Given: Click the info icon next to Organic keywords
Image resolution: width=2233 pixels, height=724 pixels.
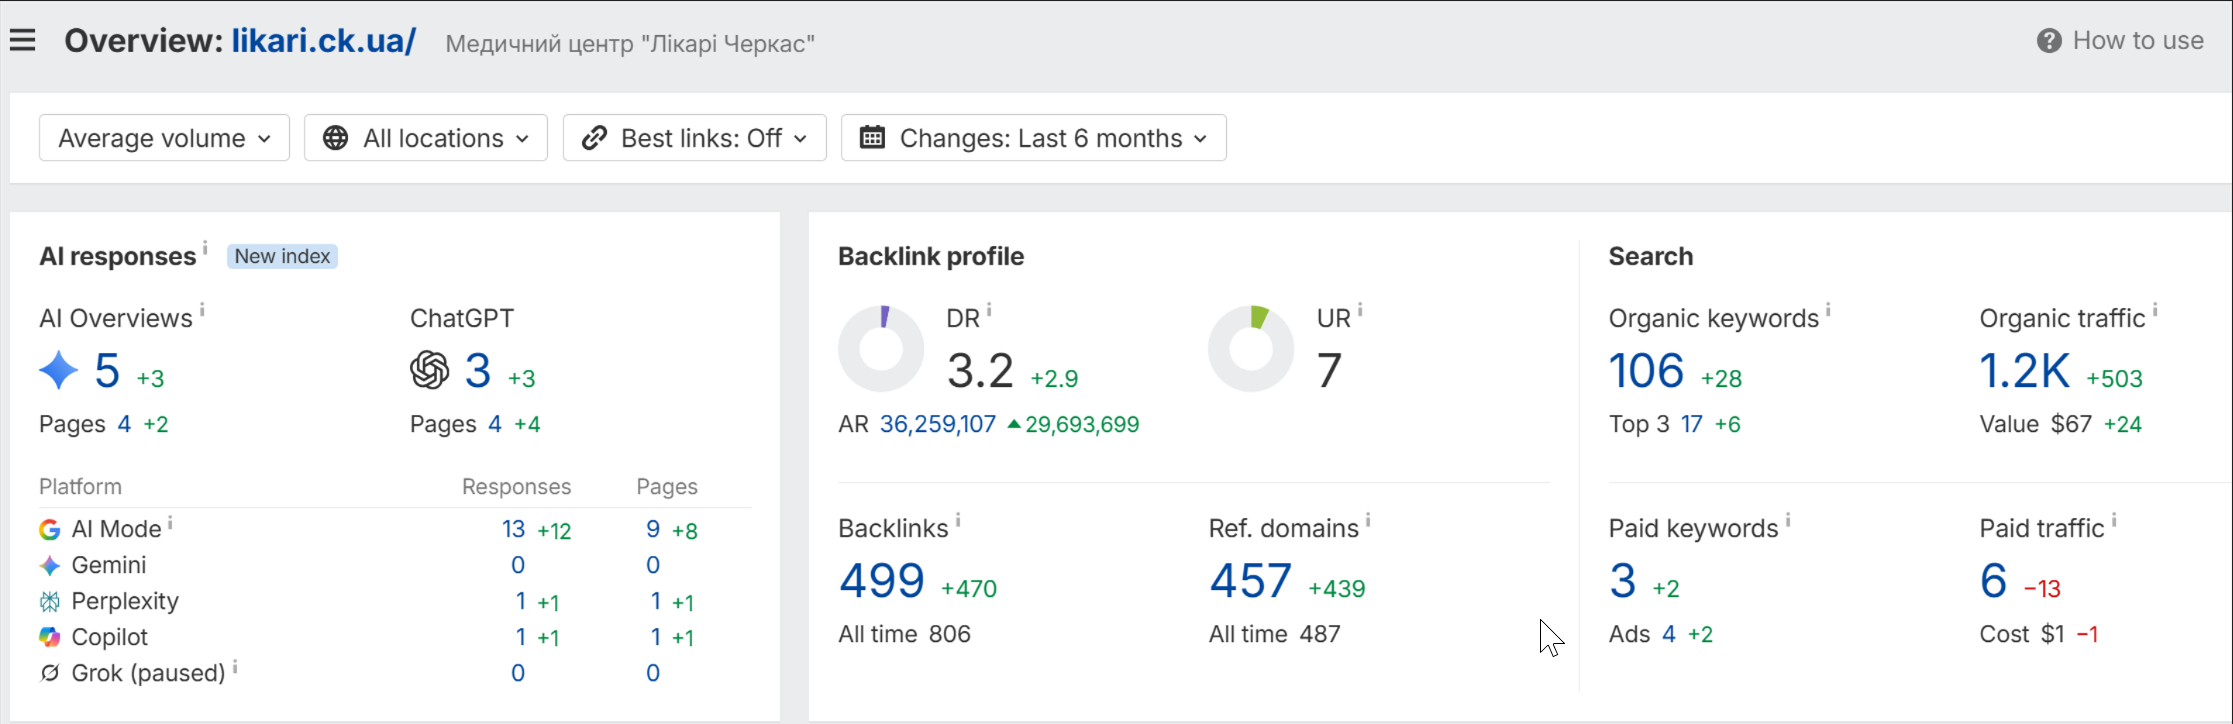Looking at the screenshot, I should click(x=1828, y=310).
